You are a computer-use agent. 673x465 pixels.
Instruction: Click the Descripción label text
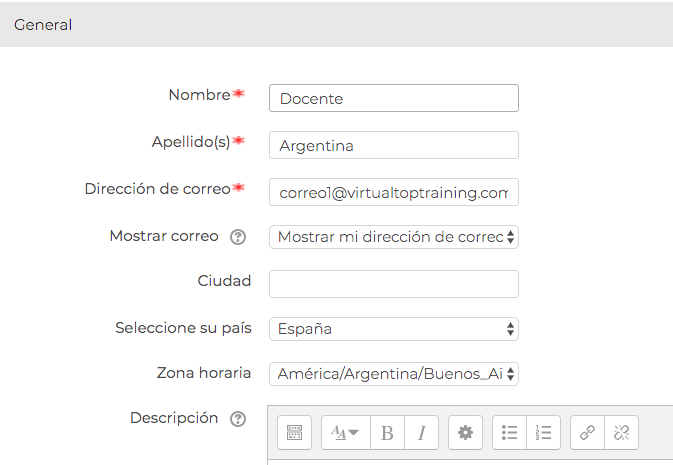[x=174, y=418]
